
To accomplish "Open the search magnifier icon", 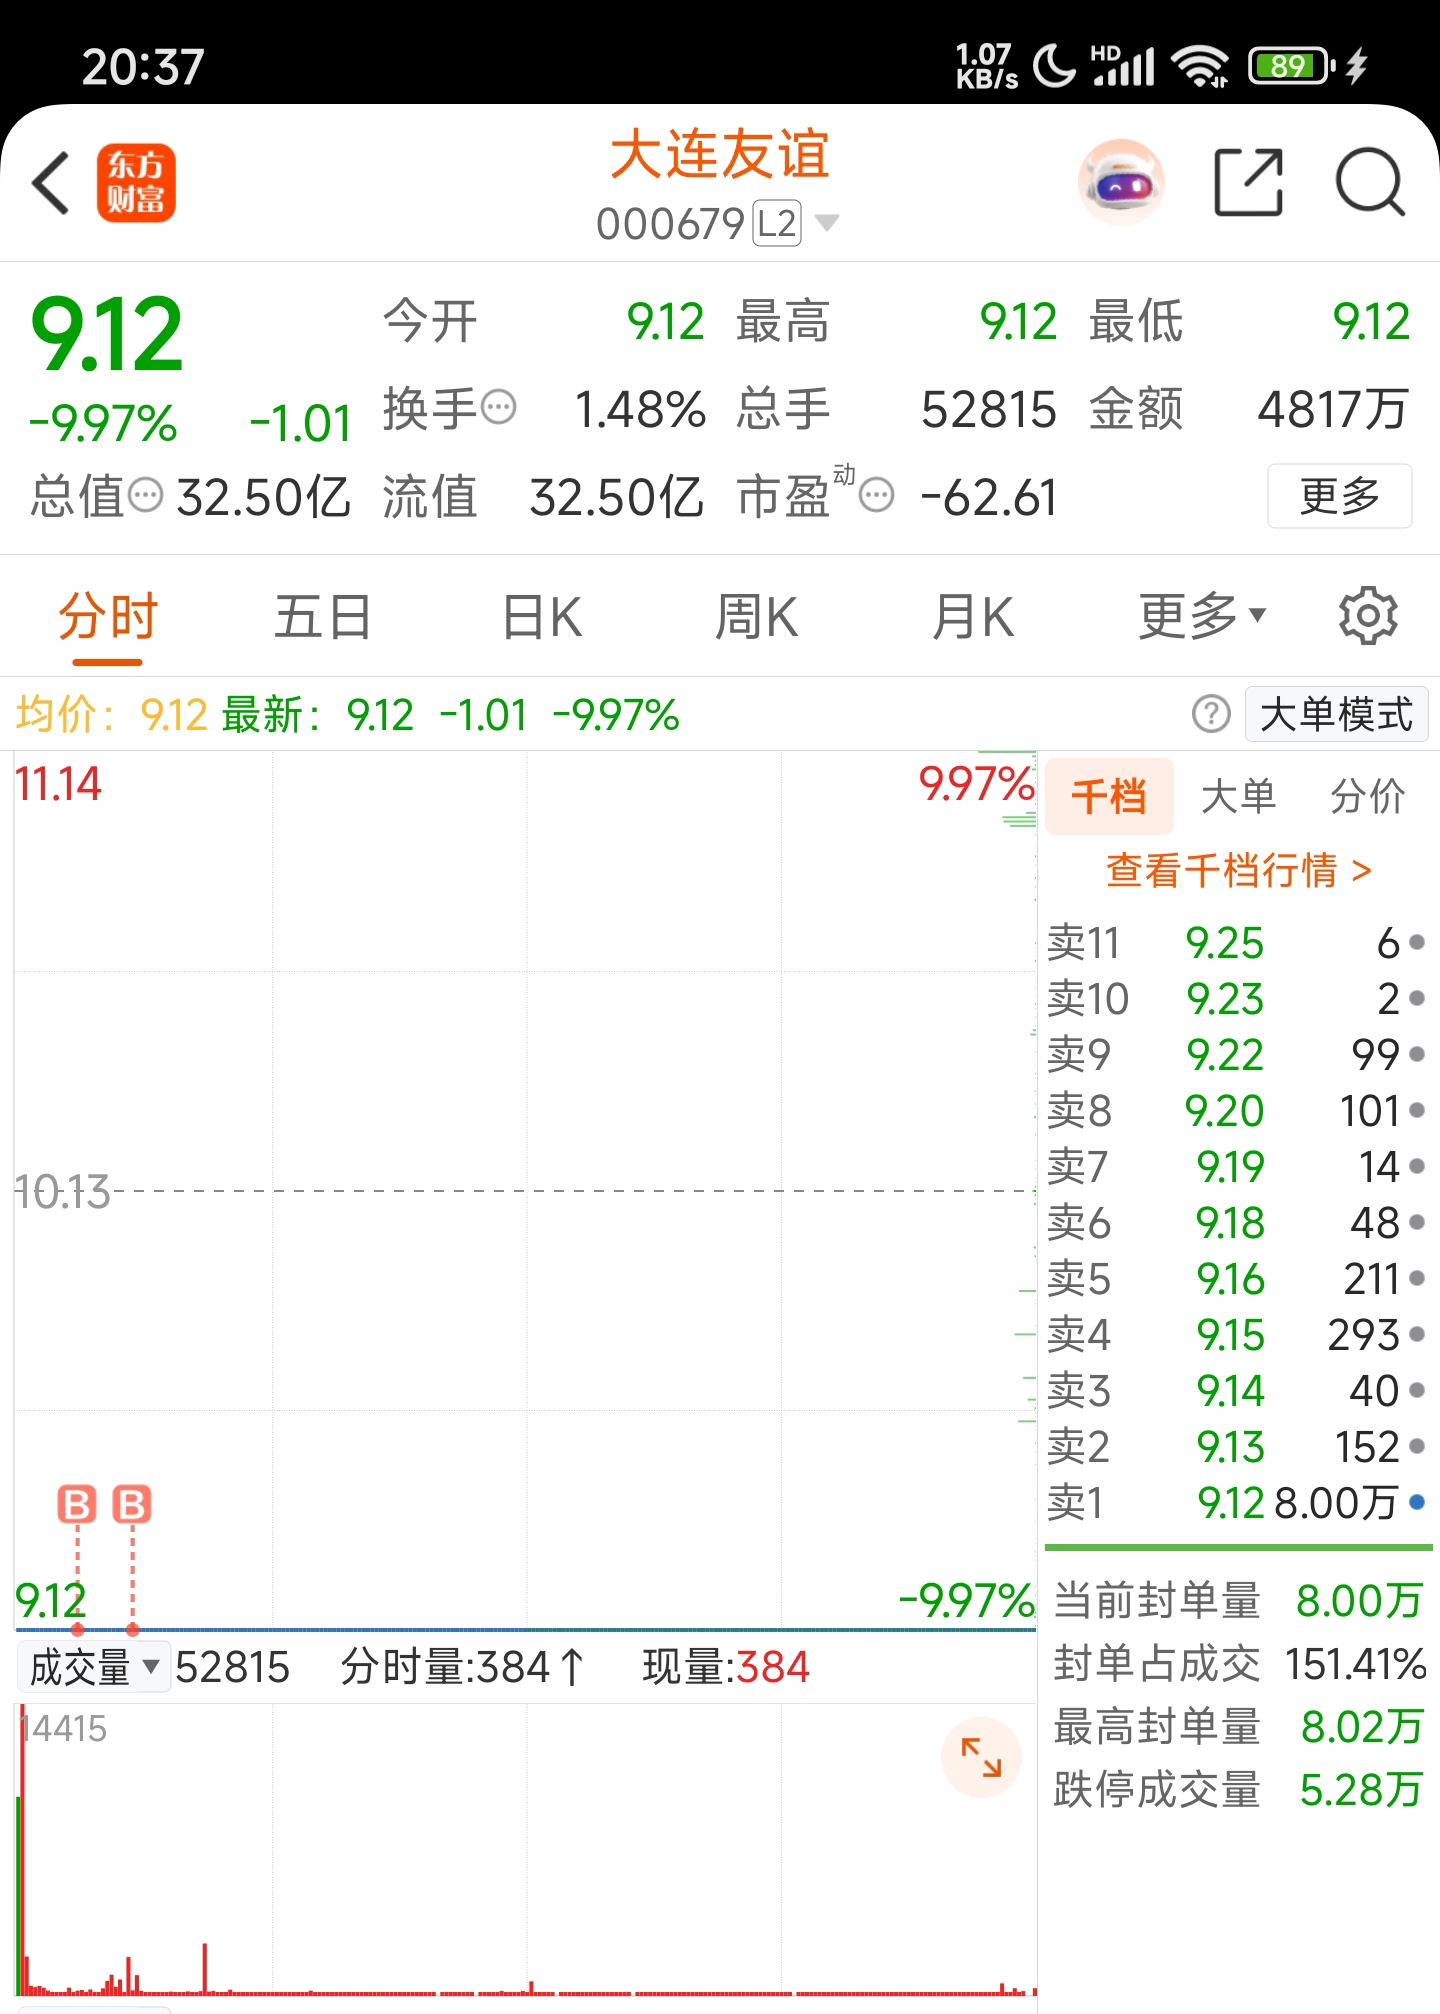I will point(1371,183).
